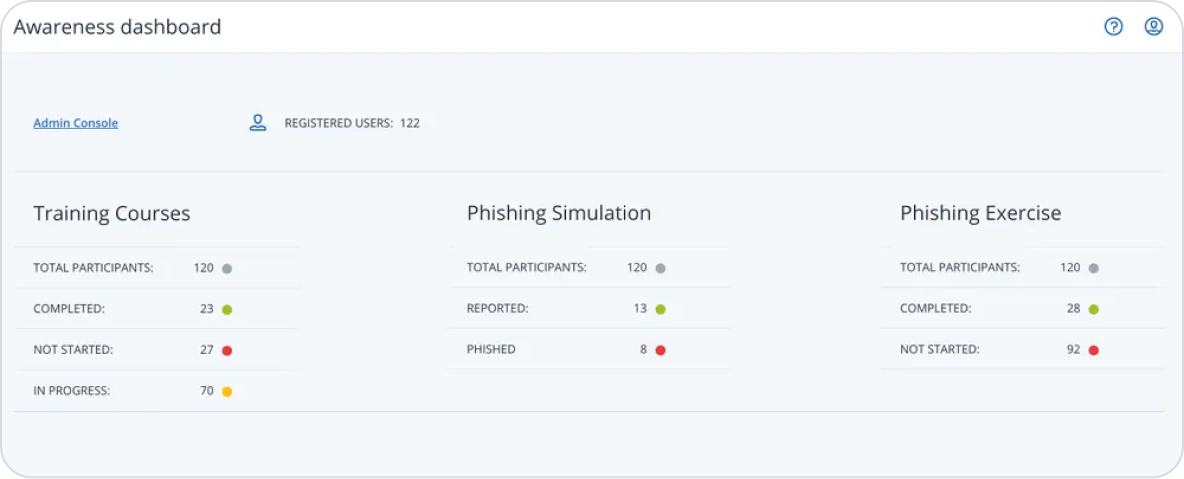Click the In Progress value 70
The width and height of the screenshot is (1184, 479).
pyautogui.click(x=206, y=391)
